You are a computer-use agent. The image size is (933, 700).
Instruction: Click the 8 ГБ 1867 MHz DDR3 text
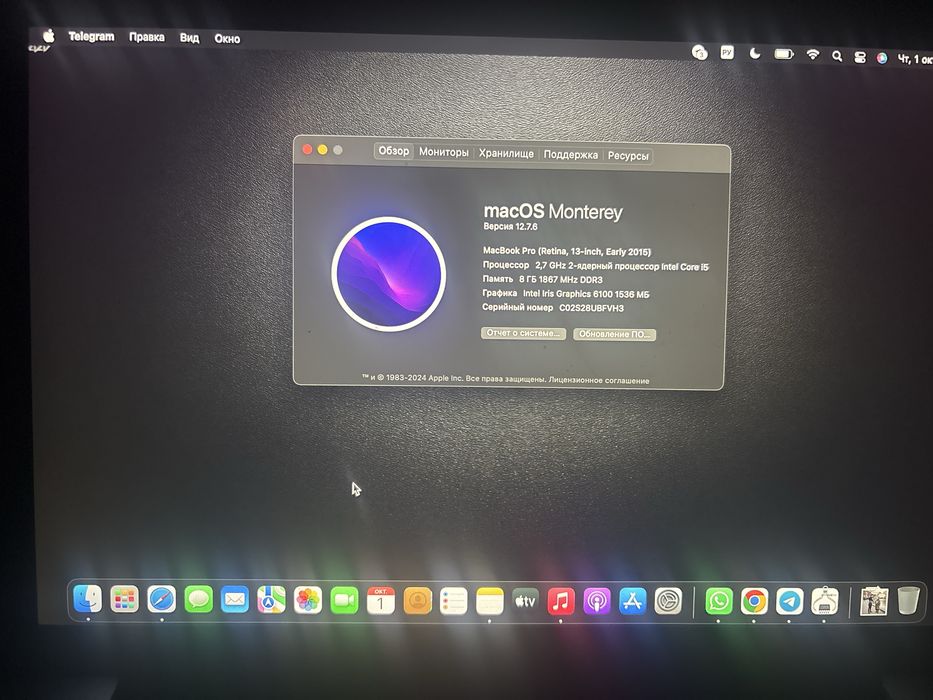click(x=561, y=279)
